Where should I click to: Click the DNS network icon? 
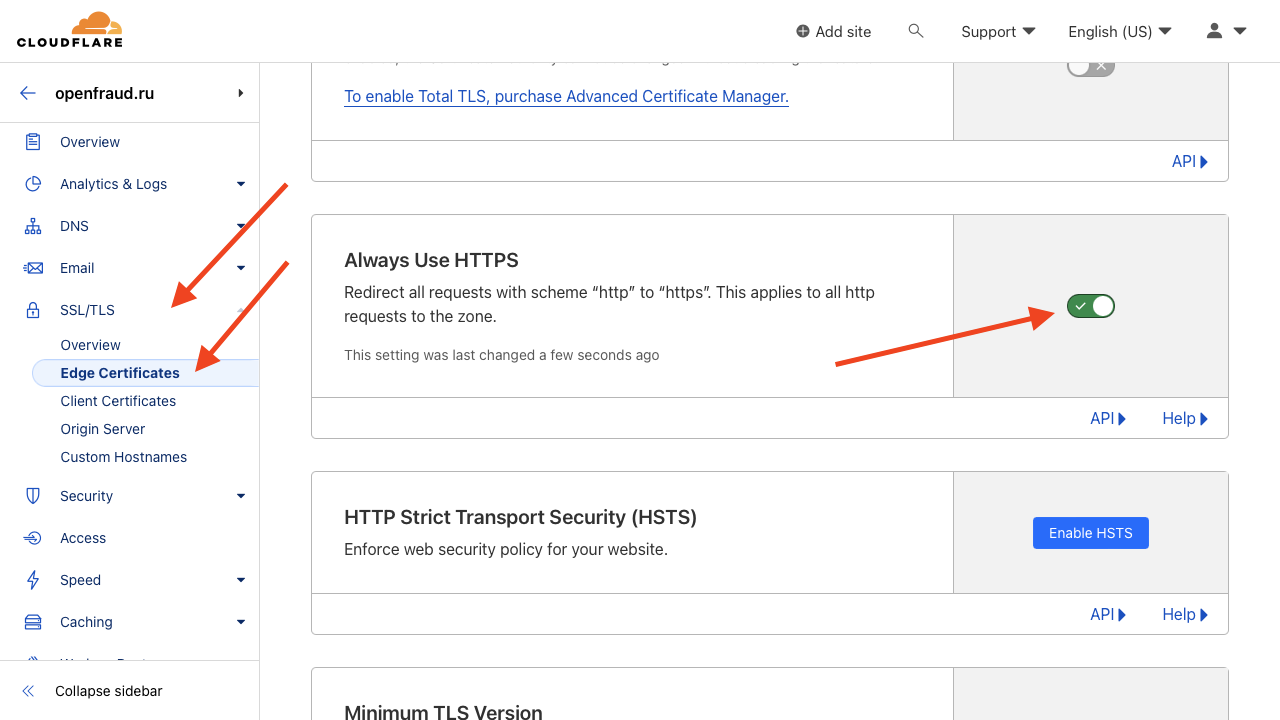33,226
